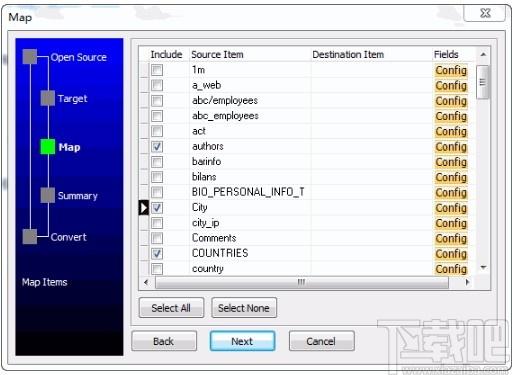
Task: Open Config for the 1m row
Action: click(x=451, y=70)
